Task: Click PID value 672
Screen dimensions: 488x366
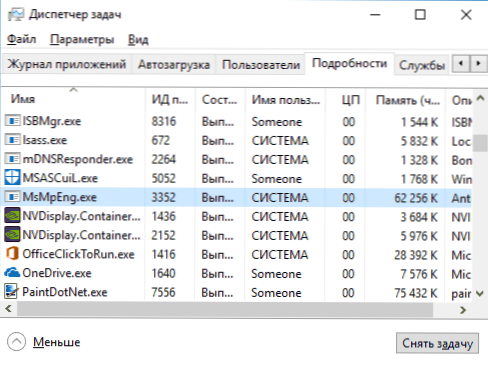Action: [160, 141]
